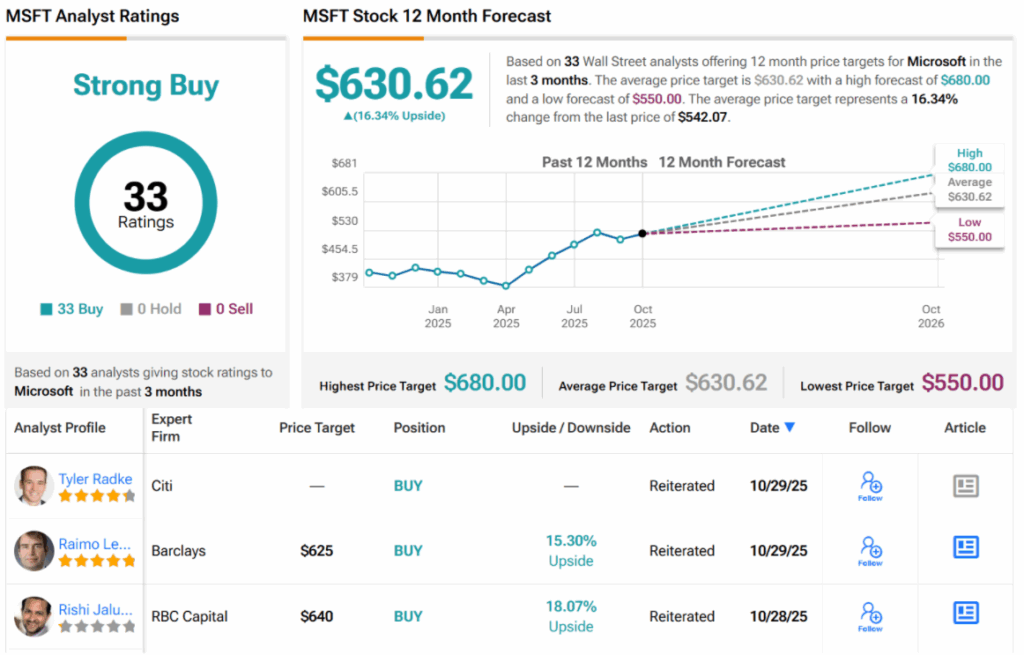Click the Upside / Downside column header
This screenshot has width=1024, height=655.
[571, 427]
